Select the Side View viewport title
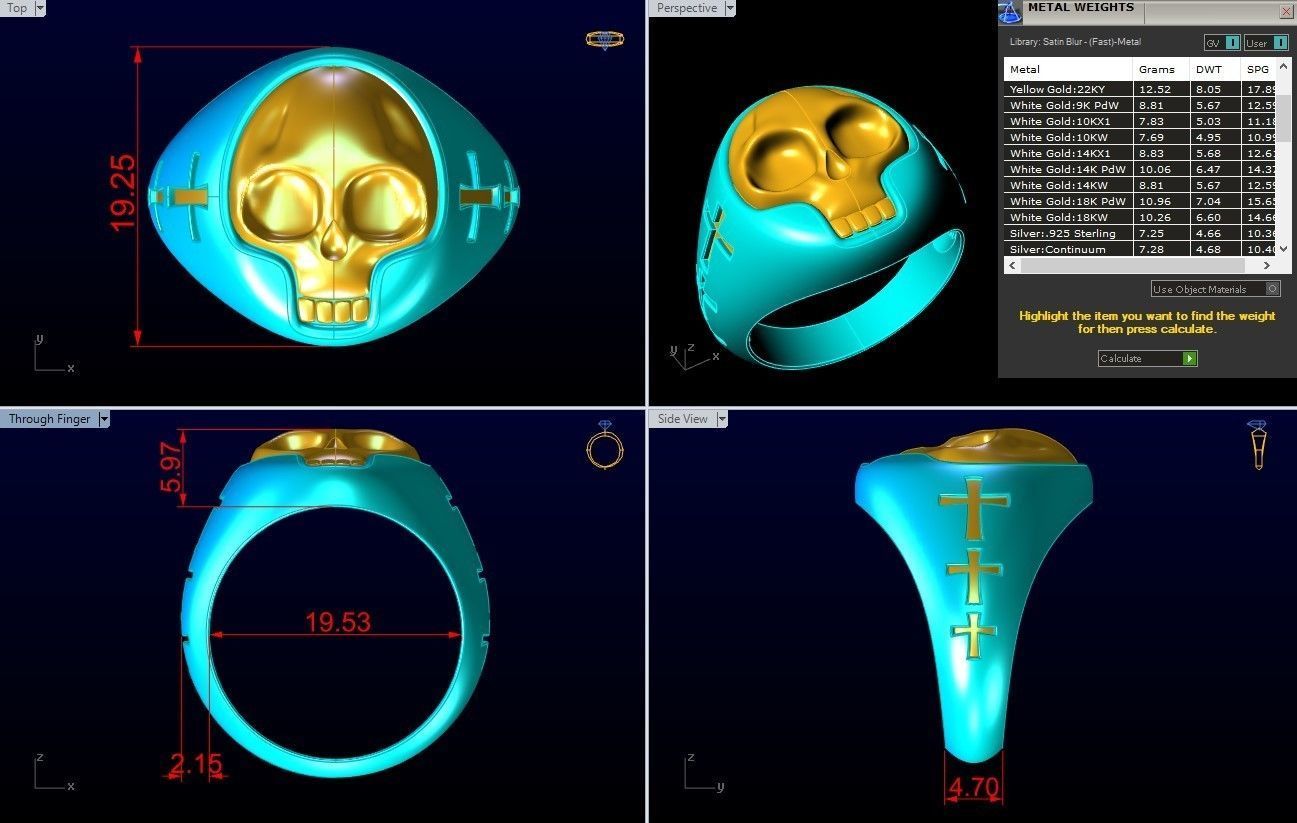The width and height of the screenshot is (1297, 823). click(x=683, y=419)
